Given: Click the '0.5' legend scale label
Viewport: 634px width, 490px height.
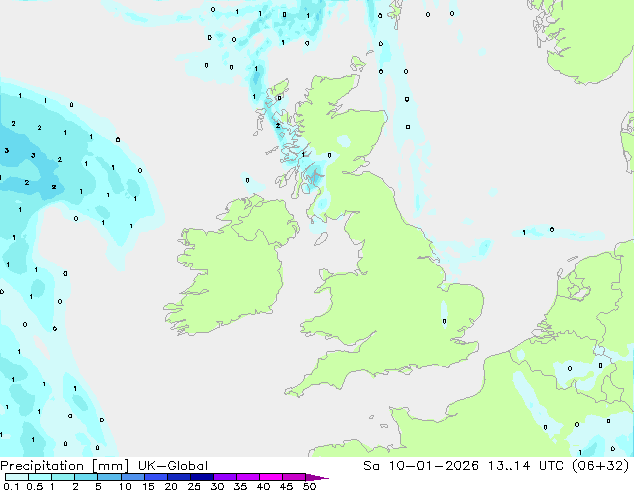Looking at the screenshot, I should click(34, 486).
